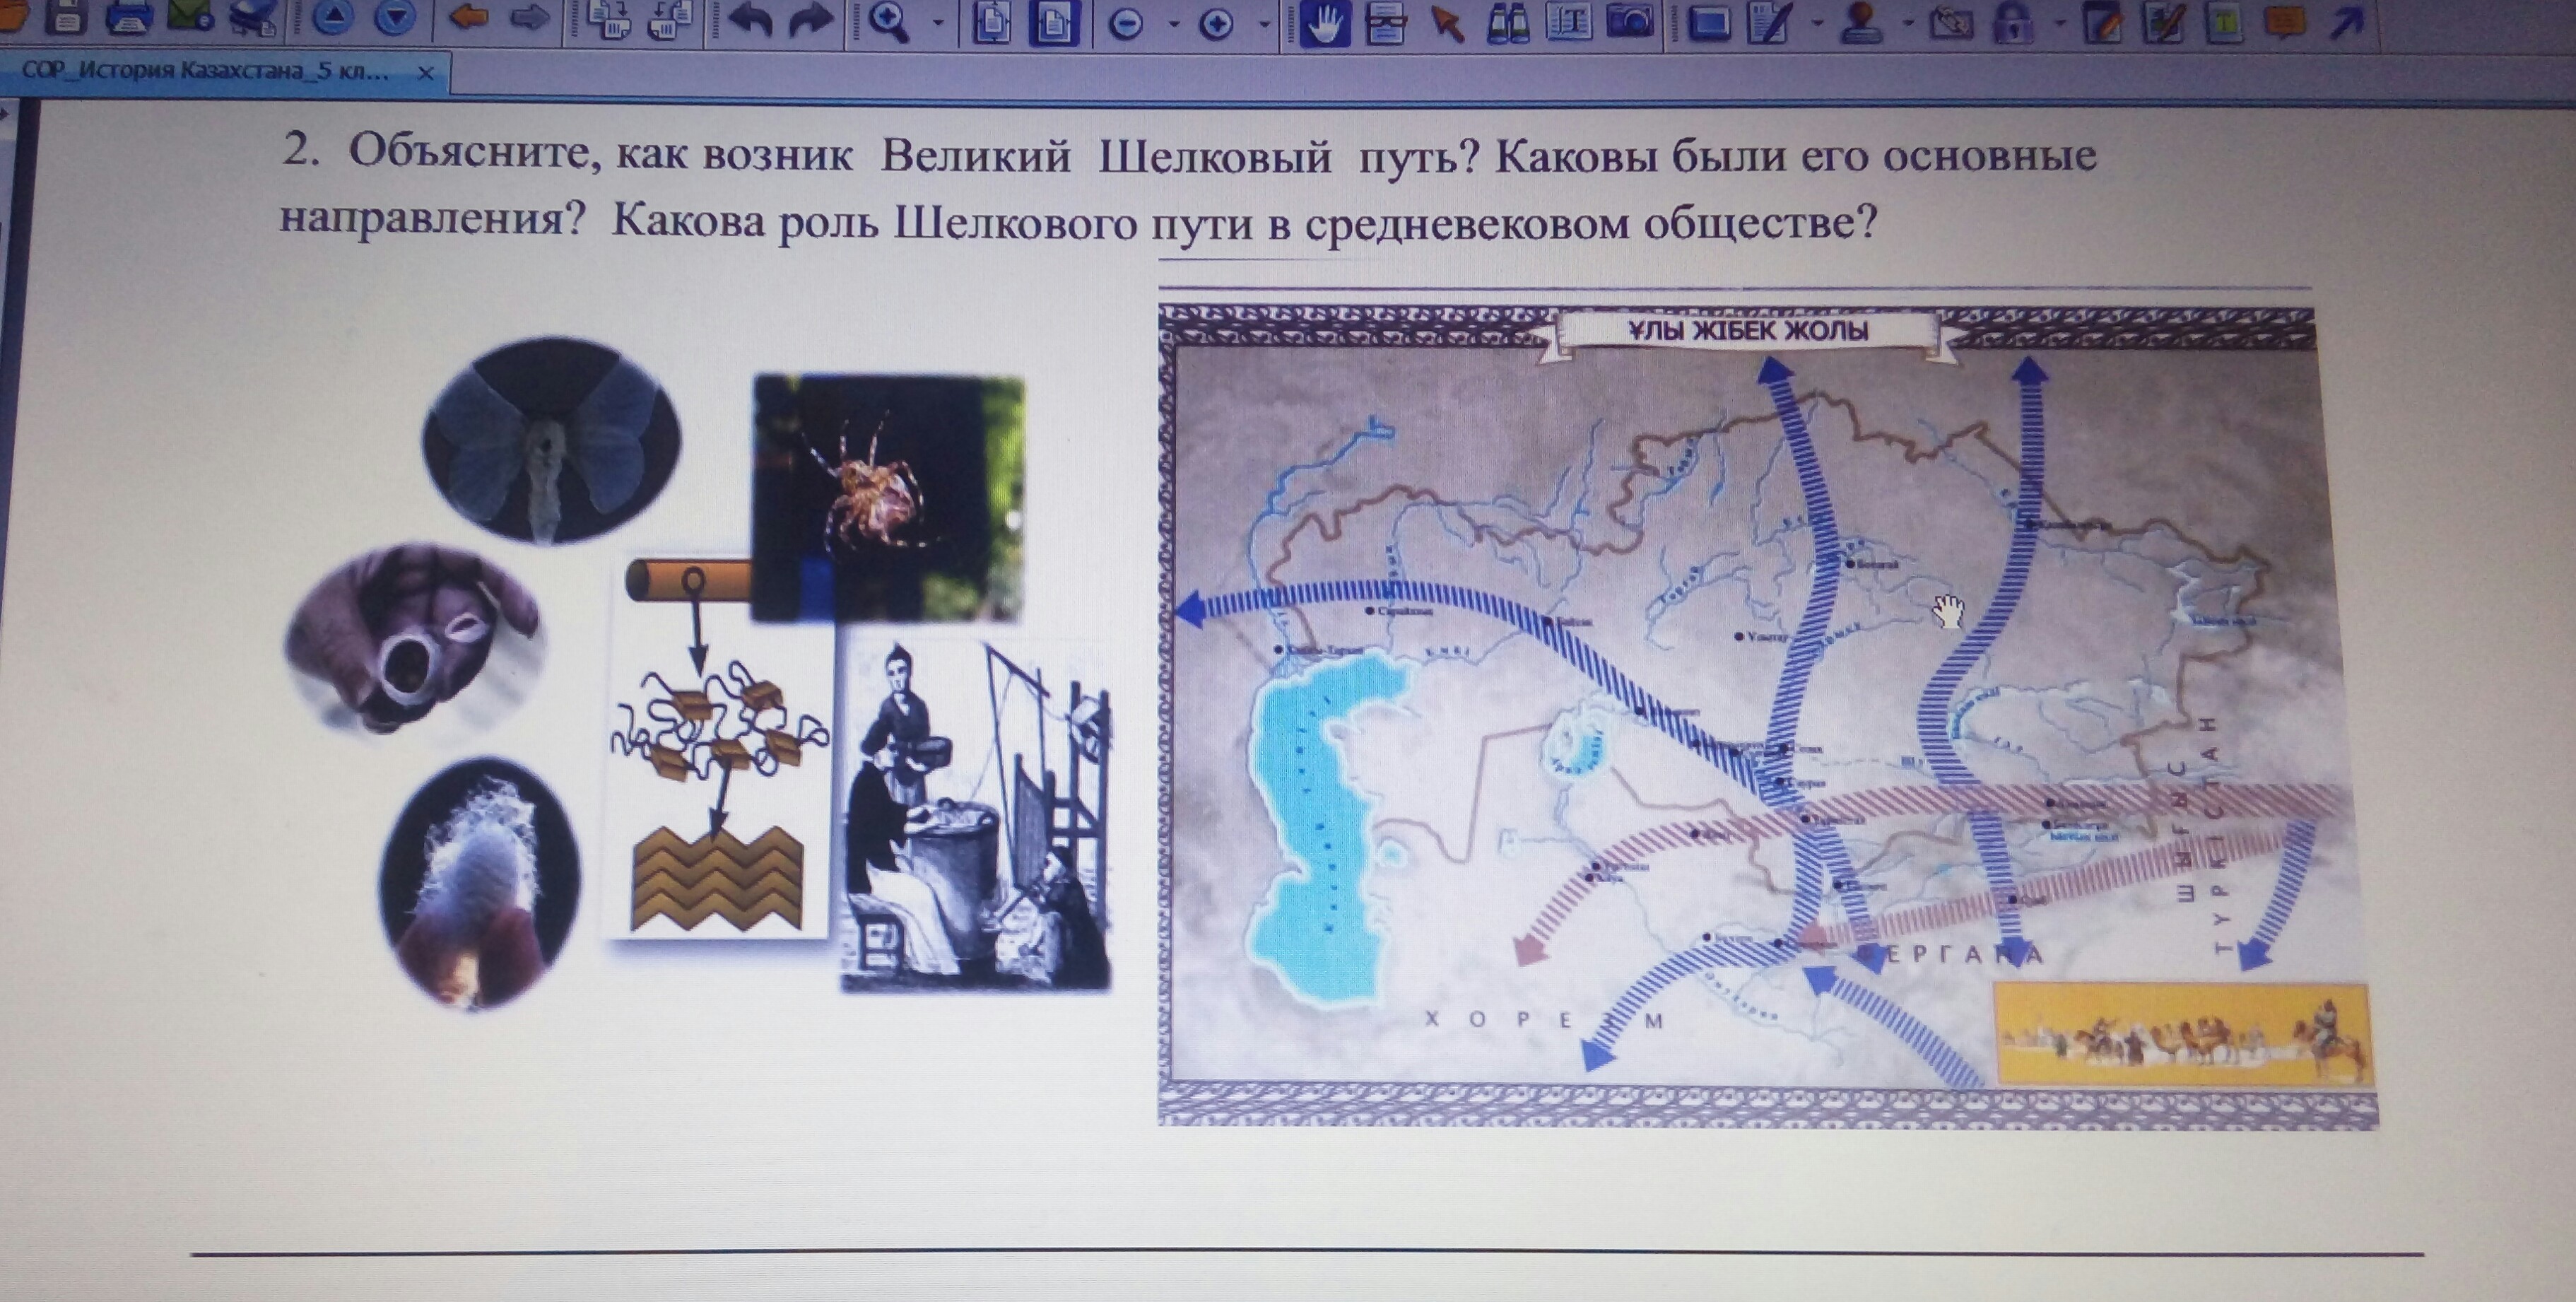Go to previous view orange arrow
Screen dimensions: 2576x1302
click(468, 18)
